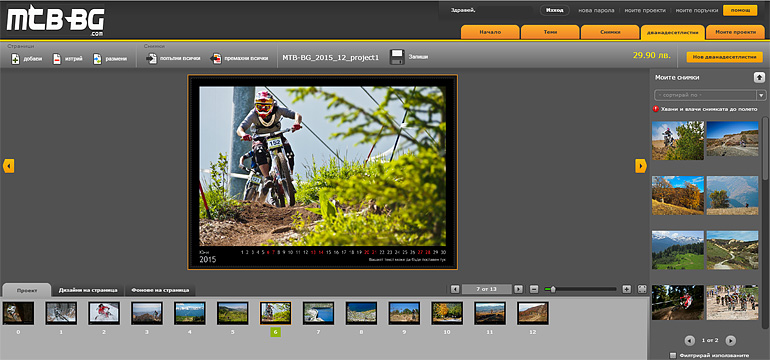Open the 'Начало' tab

(x=490, y=32)
